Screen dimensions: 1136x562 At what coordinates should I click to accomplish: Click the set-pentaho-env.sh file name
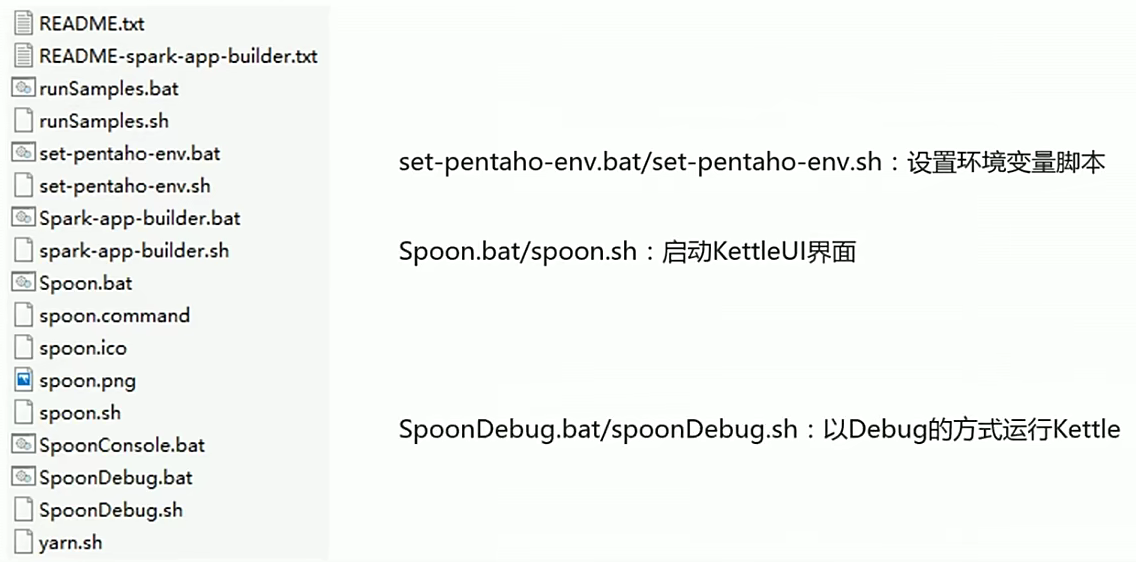[125, 185]
